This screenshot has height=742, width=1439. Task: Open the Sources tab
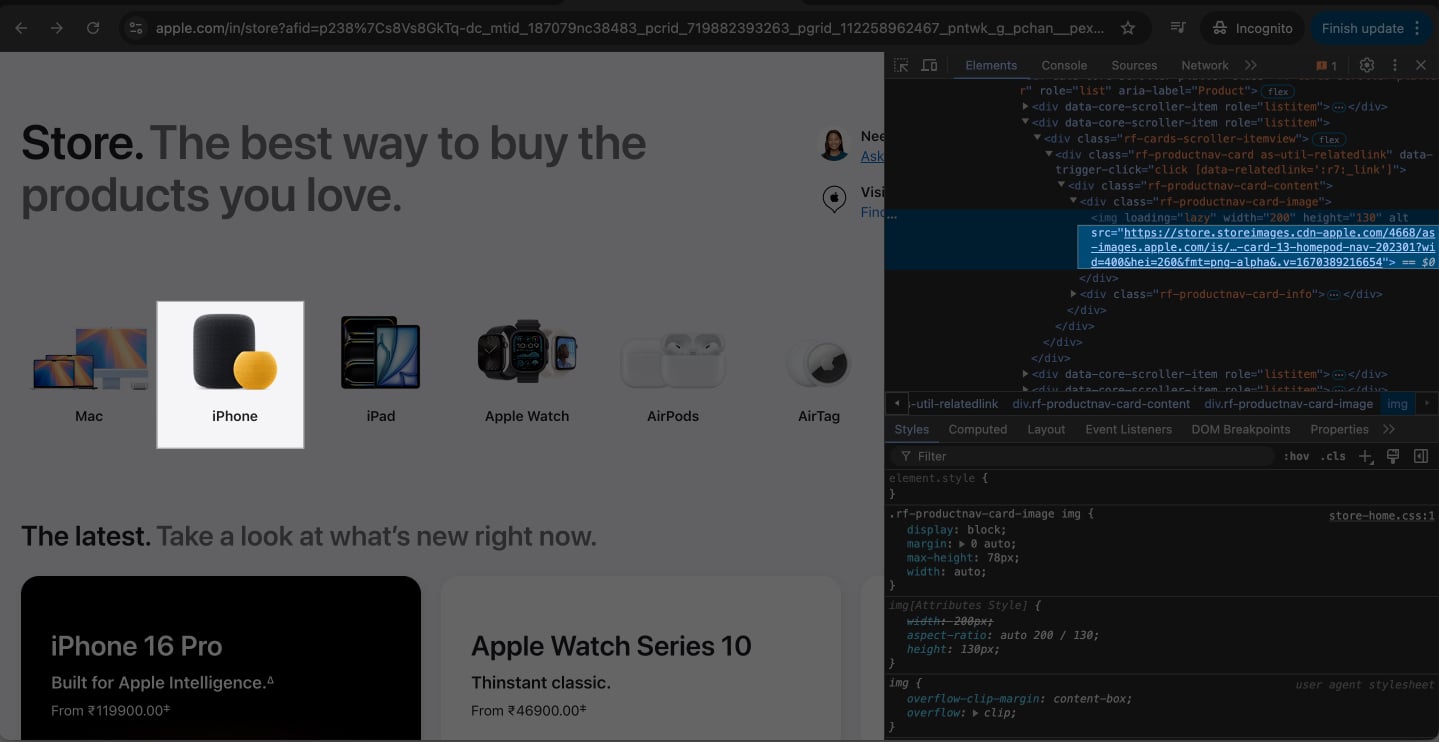[x=1134, y=65]
